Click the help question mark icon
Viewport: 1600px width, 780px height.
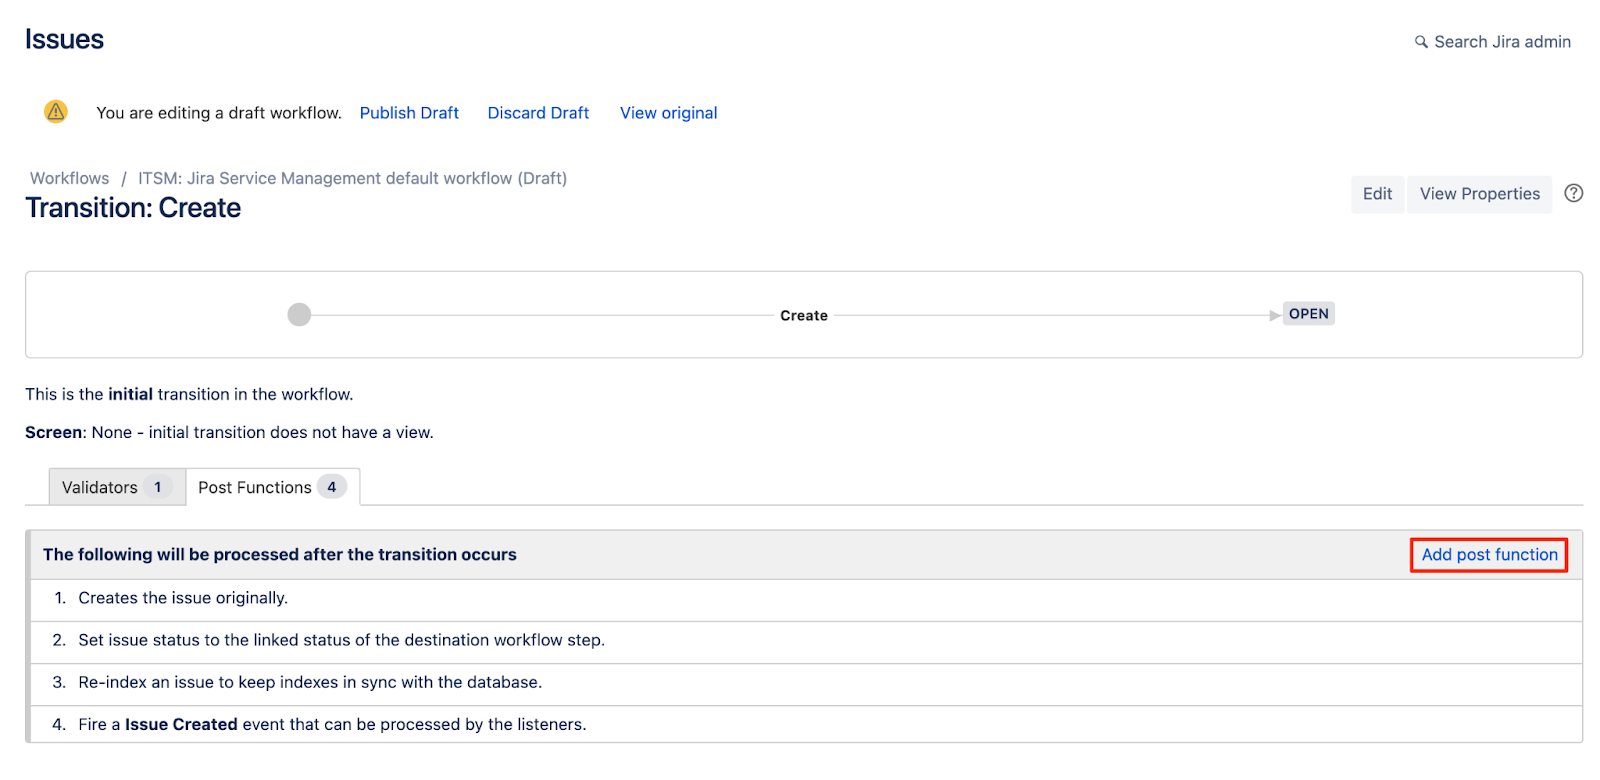click(x=1573, y=193)
